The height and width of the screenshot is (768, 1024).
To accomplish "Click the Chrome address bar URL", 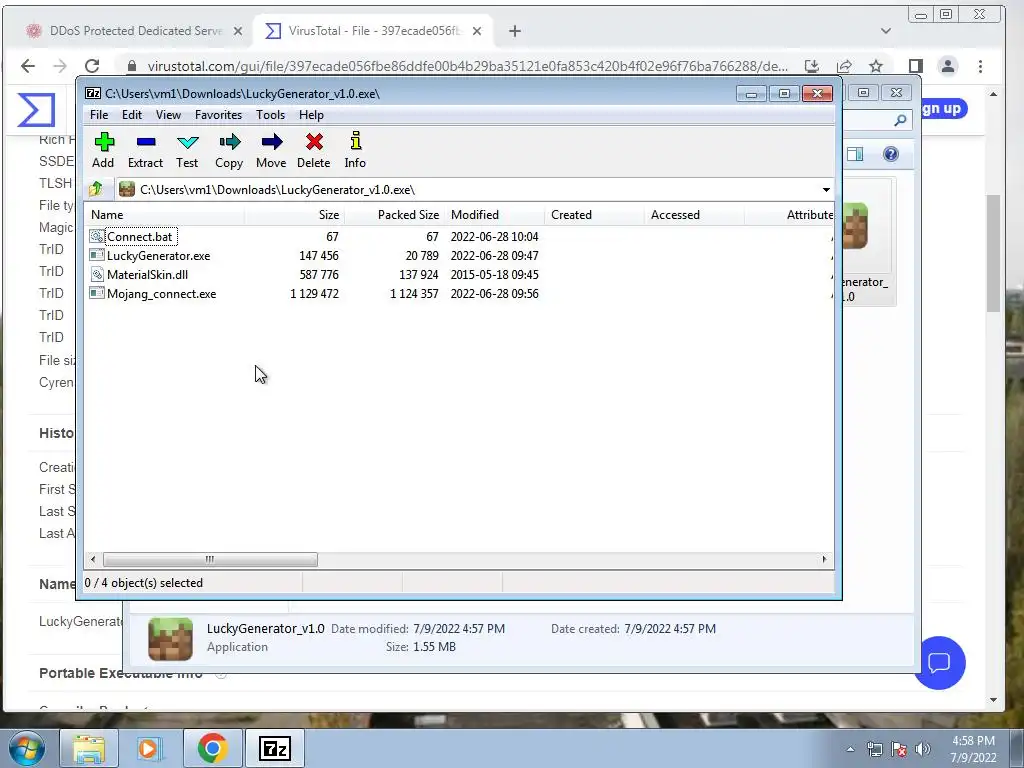I will (x=467, y=66).
